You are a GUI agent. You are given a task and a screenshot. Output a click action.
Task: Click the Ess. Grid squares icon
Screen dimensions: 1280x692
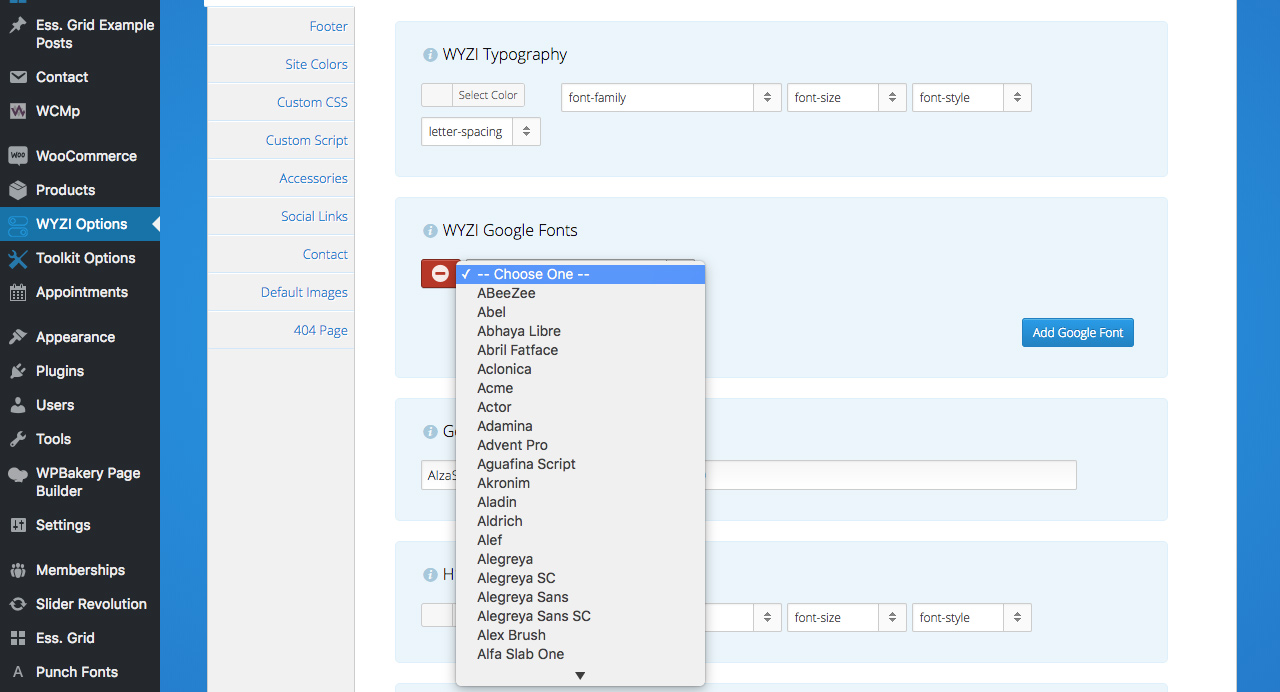(18, 638)
